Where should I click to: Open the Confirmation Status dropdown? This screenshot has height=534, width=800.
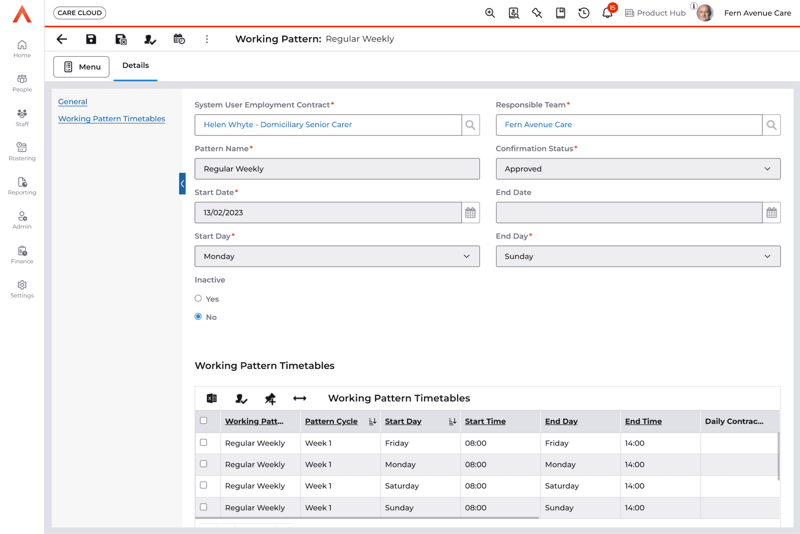point(637,169)
